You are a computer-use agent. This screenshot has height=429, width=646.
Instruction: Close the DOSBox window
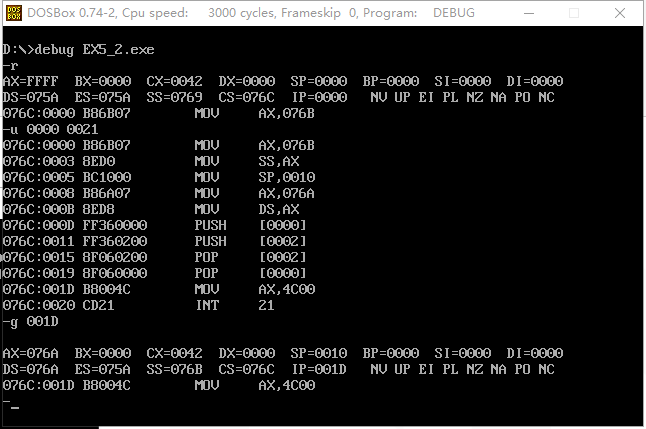pyautogui.click(x=620, y=13)
